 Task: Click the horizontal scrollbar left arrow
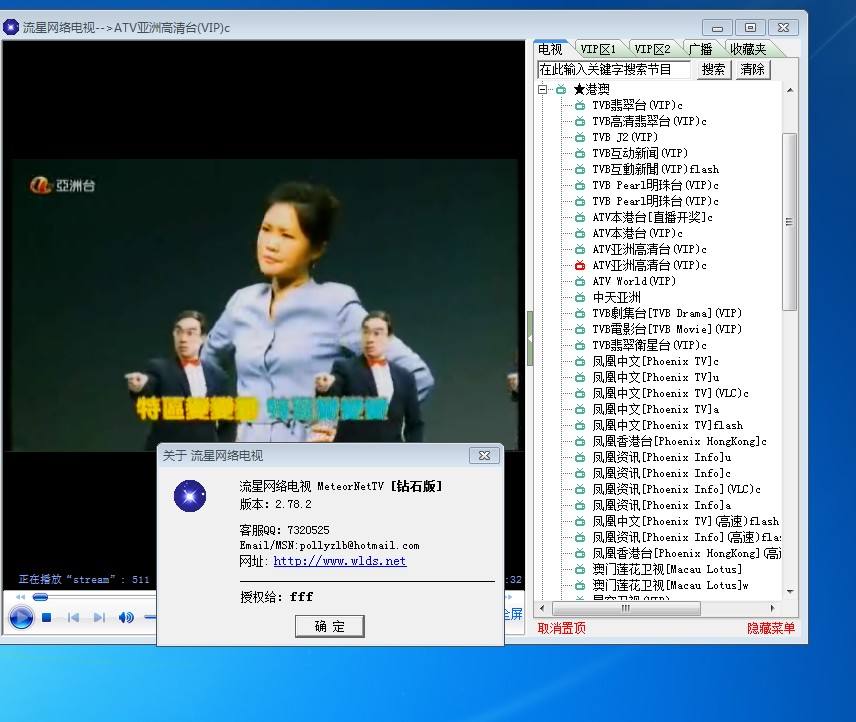[542, 608]
